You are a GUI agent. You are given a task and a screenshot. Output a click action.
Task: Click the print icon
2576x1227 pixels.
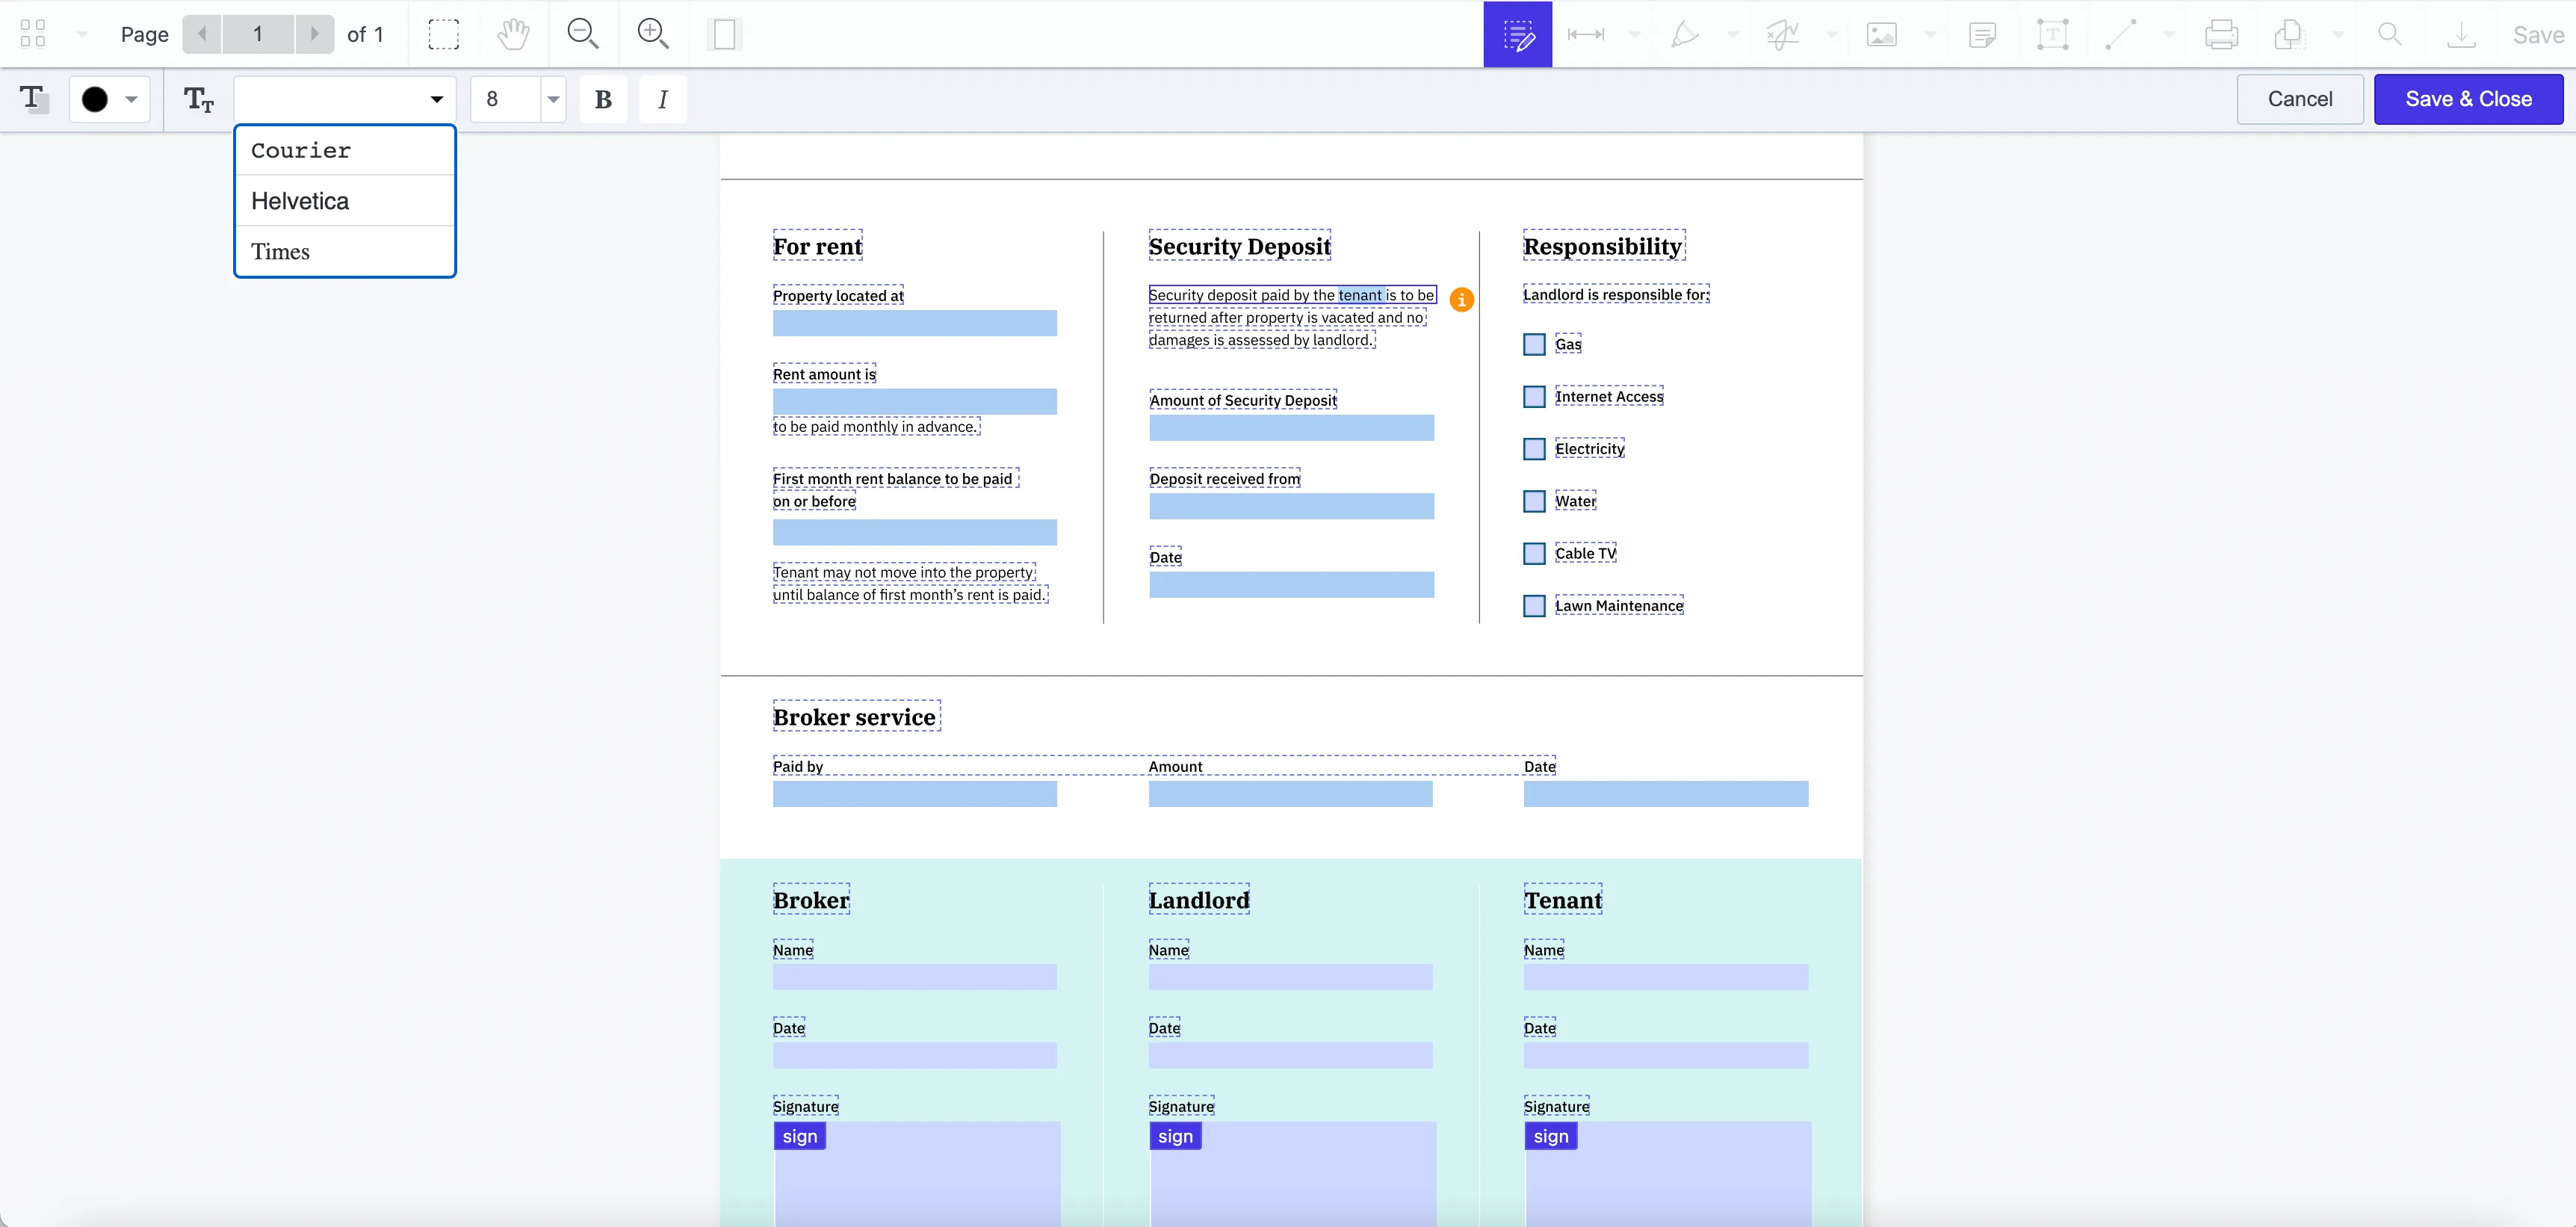point(2221,34)
